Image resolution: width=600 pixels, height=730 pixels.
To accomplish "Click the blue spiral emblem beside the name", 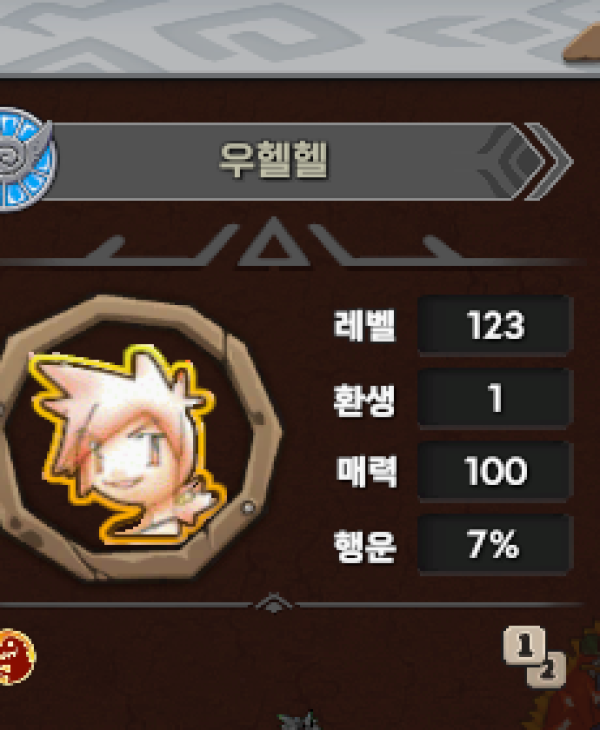I will [24, 160].
